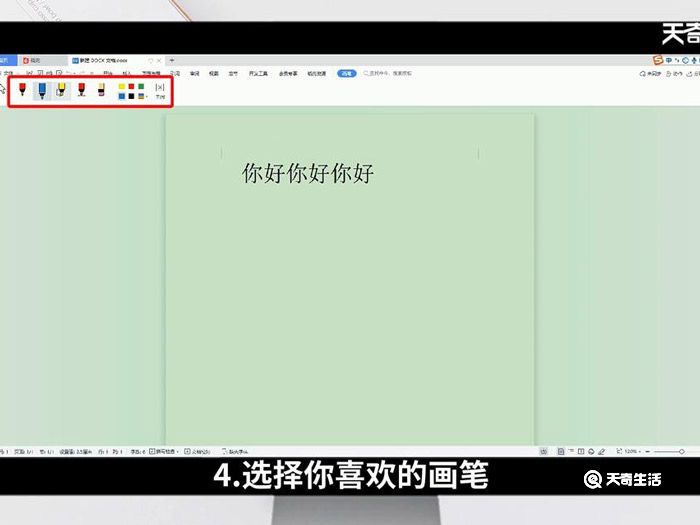700x525 pixels.
Task: Open a new tab with plus button
Action: tap(171, 60)
